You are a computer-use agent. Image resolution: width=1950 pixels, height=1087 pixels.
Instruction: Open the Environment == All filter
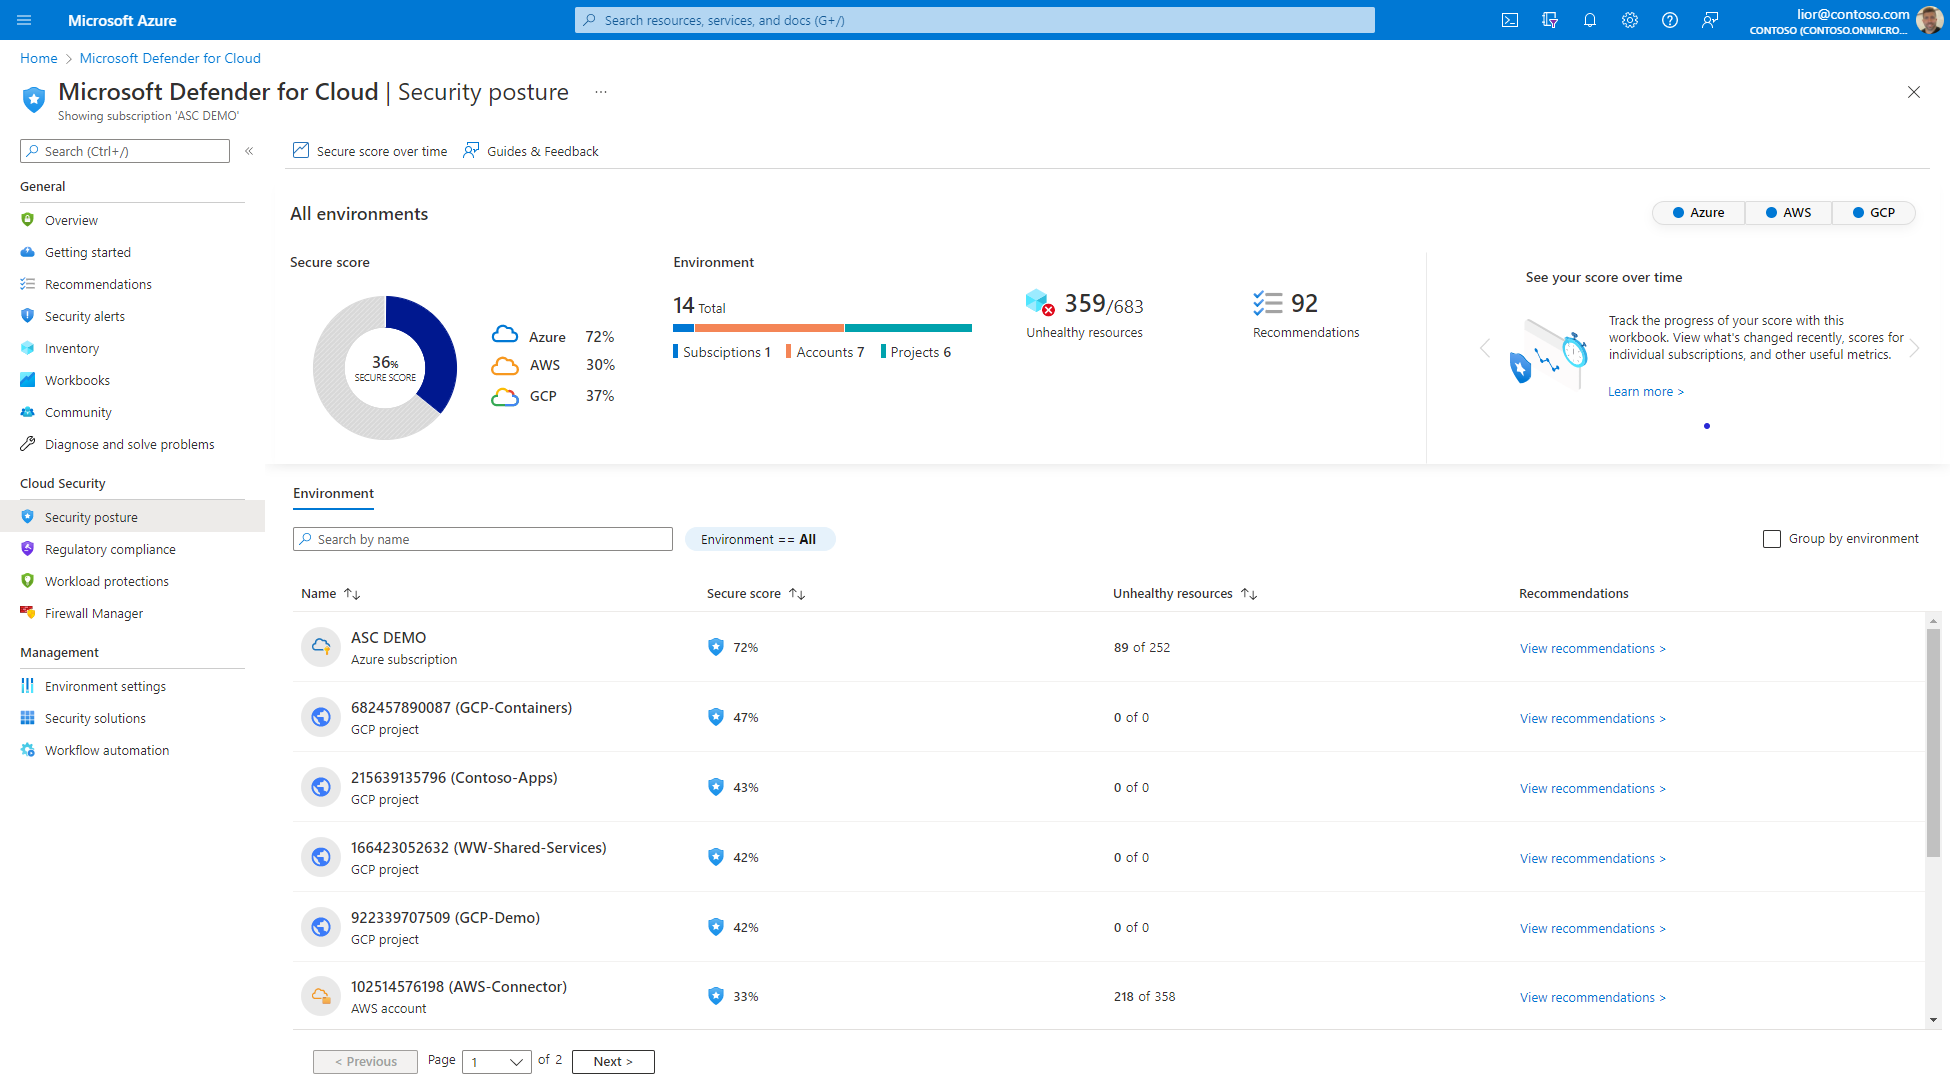click(760, 539)
